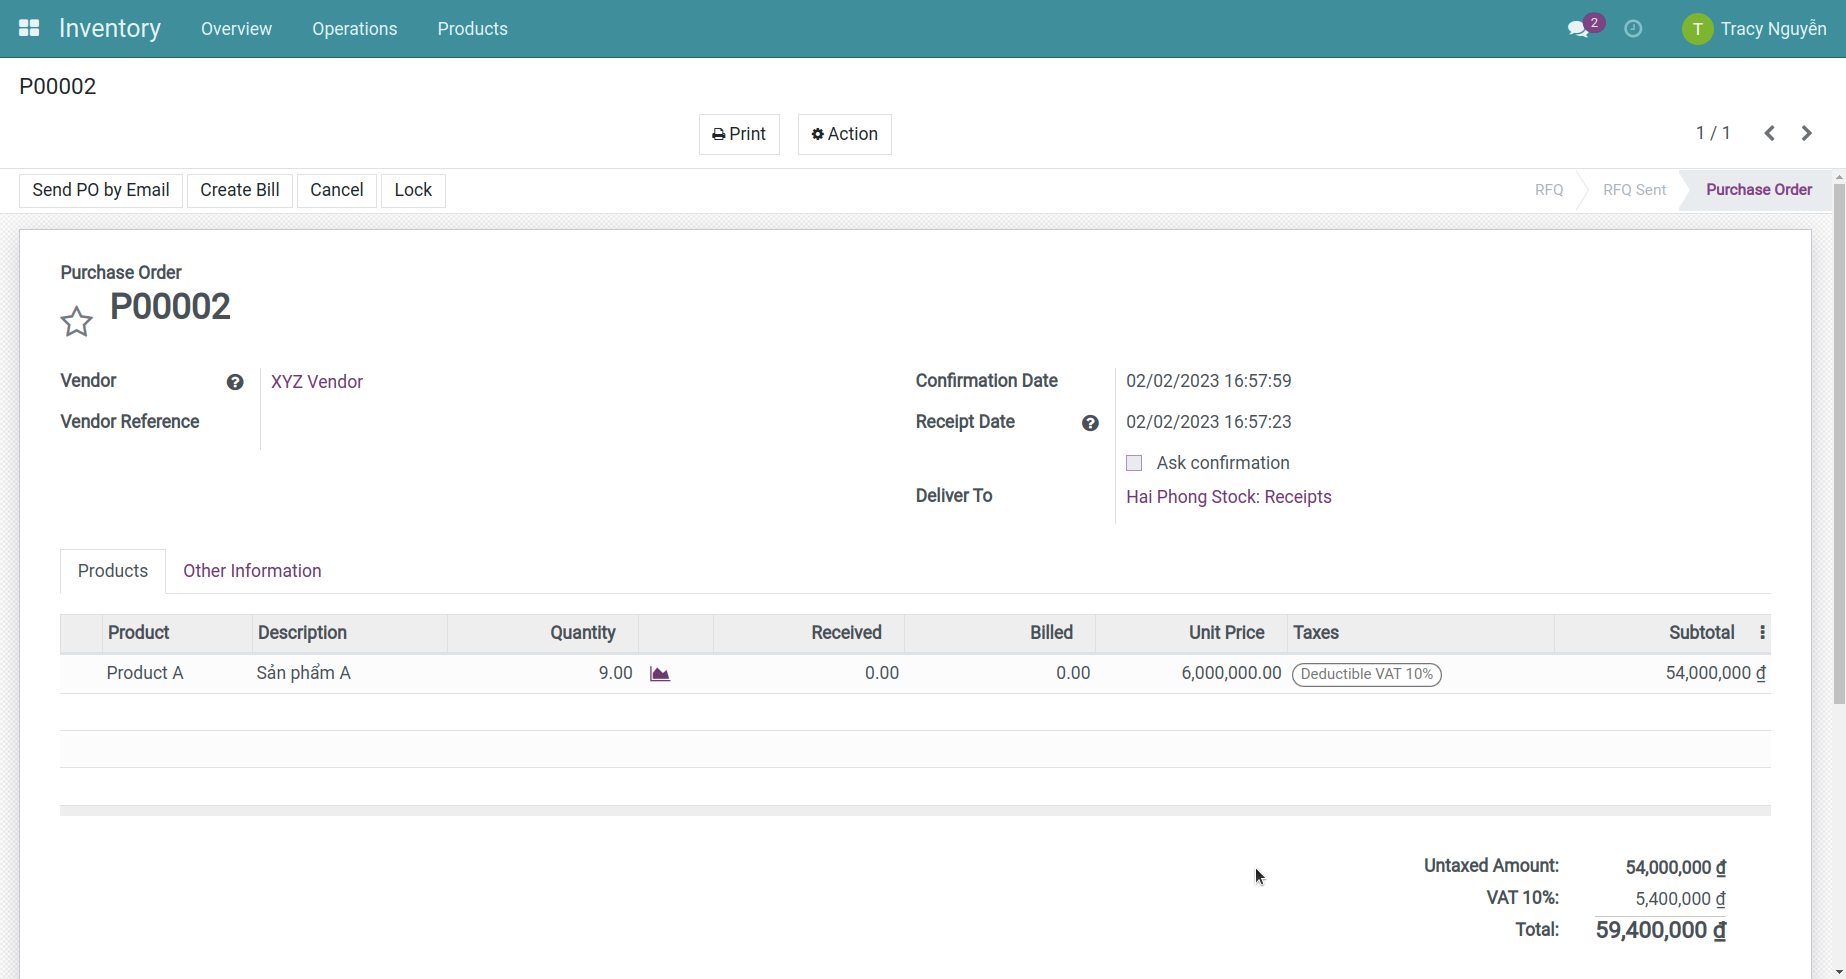
Task: Open the Action menu
Action: 844,134
